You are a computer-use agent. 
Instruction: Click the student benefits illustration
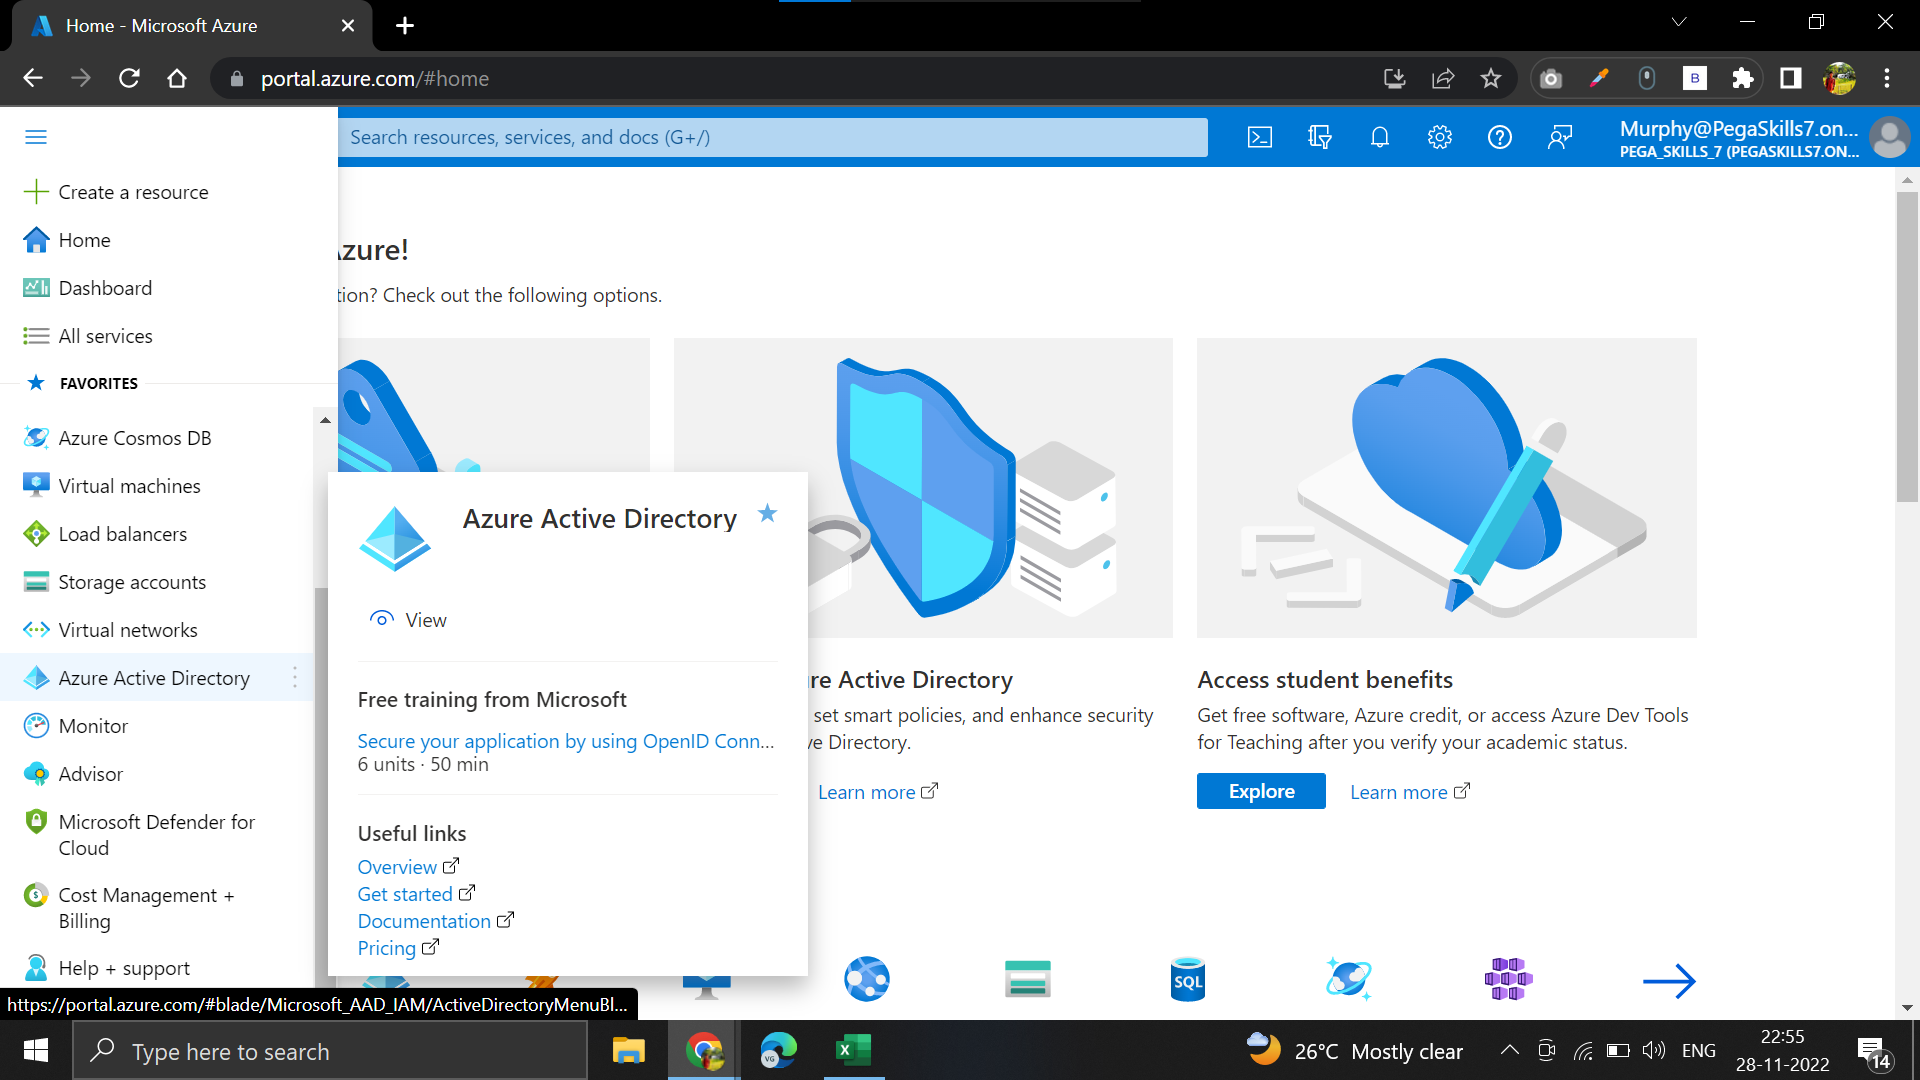(1447, 488)
